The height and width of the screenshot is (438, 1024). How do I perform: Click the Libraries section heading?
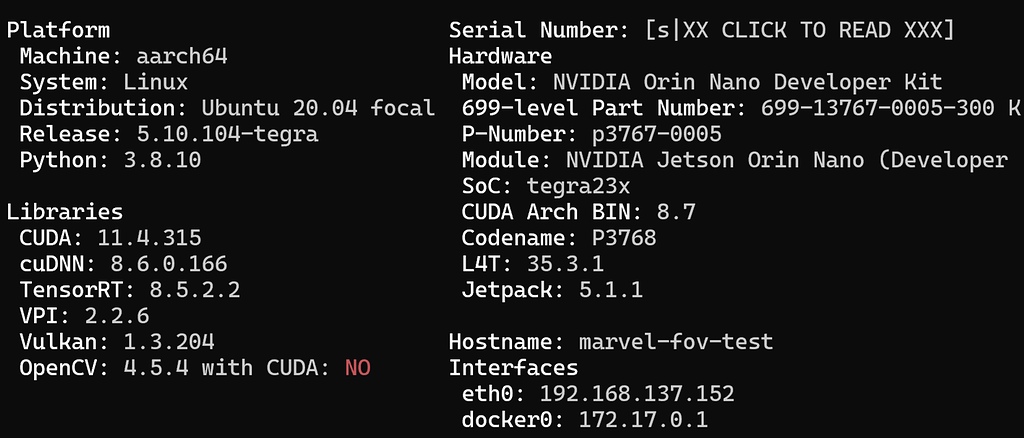65,211
